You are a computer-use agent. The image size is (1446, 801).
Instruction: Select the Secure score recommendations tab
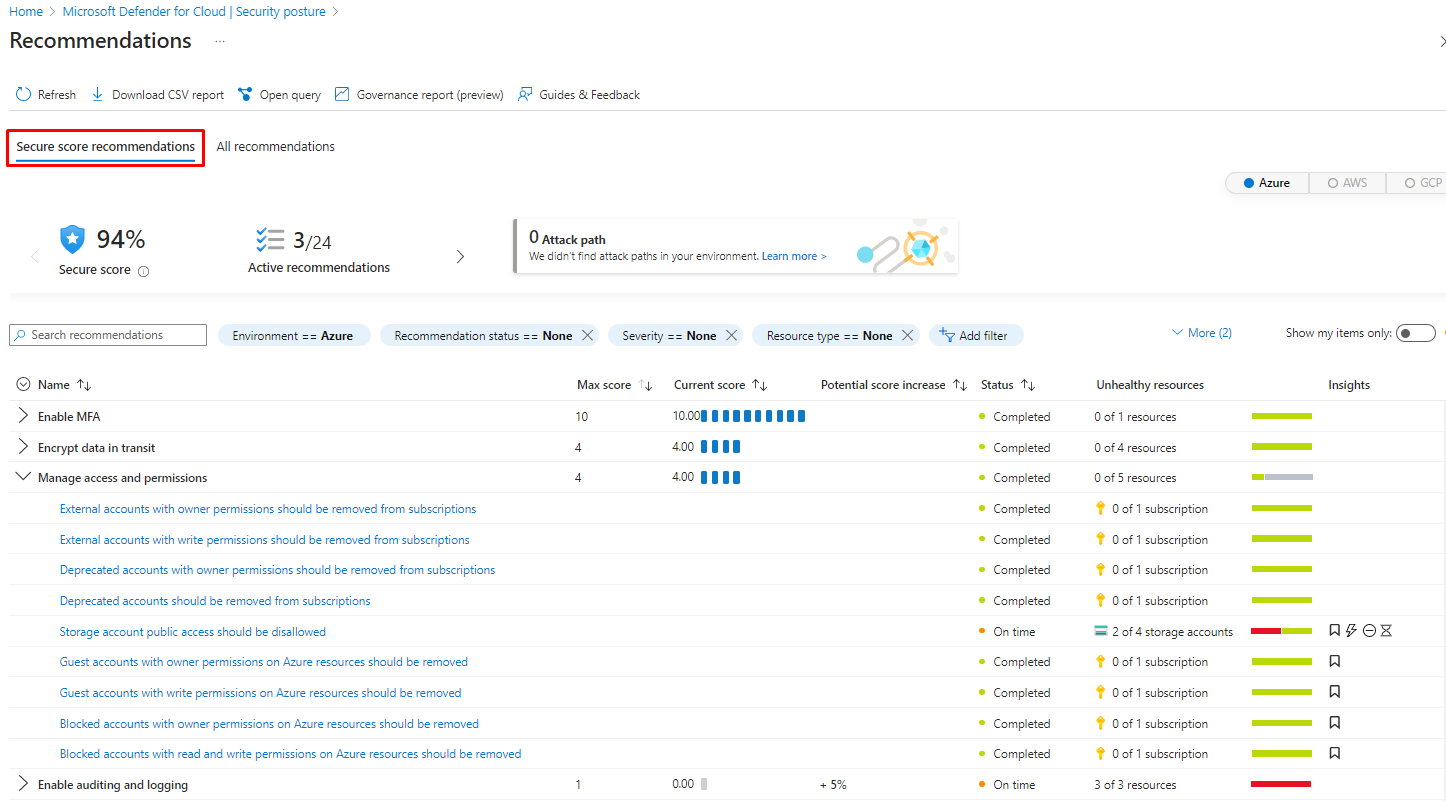pos(105,147)
